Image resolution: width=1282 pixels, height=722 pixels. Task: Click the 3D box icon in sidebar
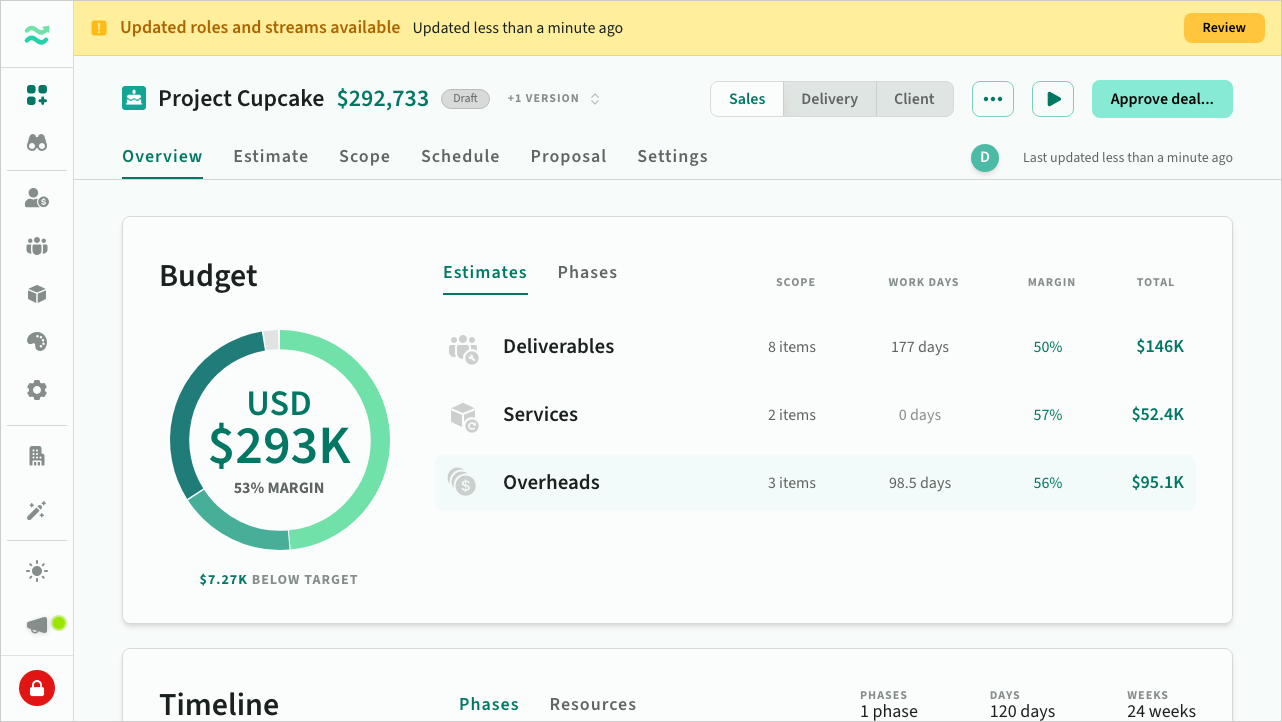[37, 294]
